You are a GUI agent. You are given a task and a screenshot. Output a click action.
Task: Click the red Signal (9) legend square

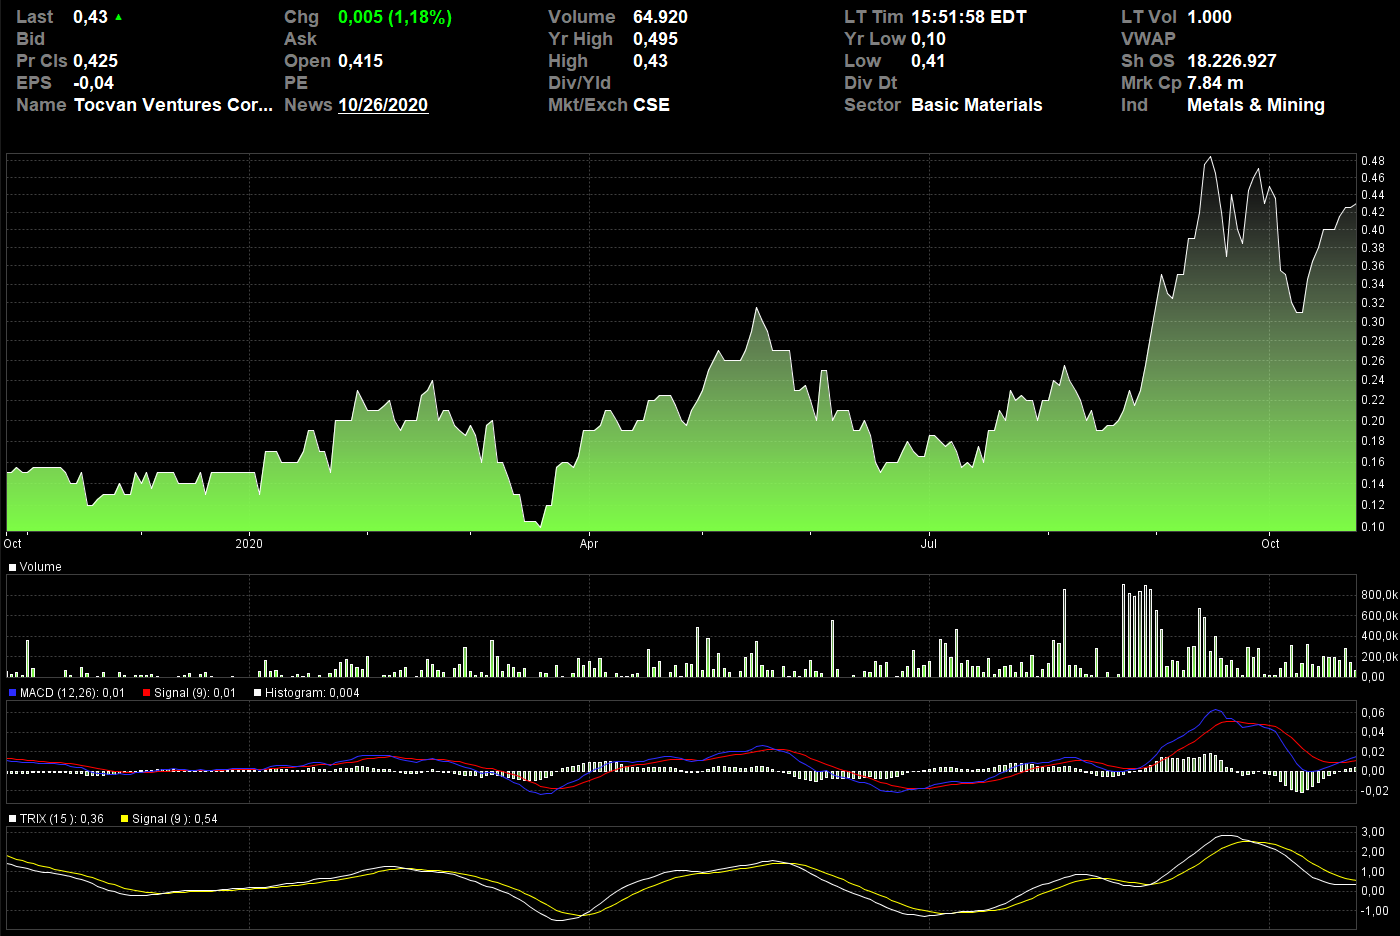147,693
